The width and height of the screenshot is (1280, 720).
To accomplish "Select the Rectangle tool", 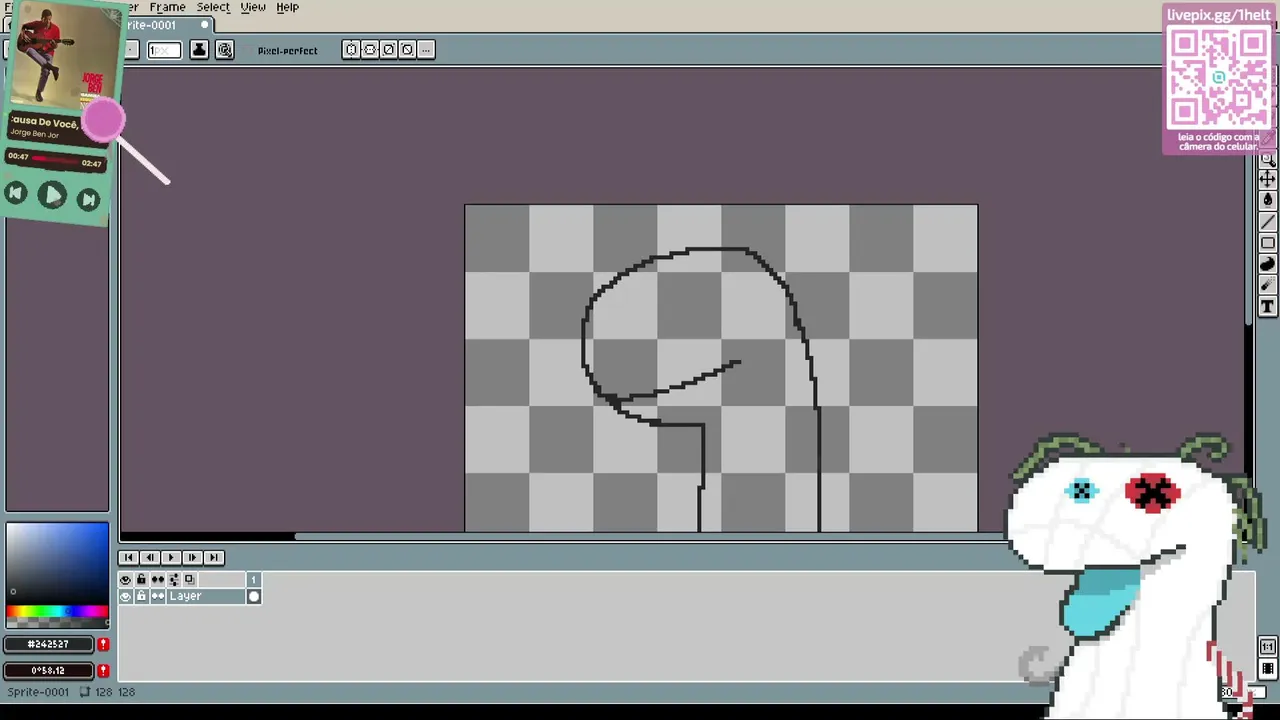I will pyautogui.click(x=1267, y=243).
